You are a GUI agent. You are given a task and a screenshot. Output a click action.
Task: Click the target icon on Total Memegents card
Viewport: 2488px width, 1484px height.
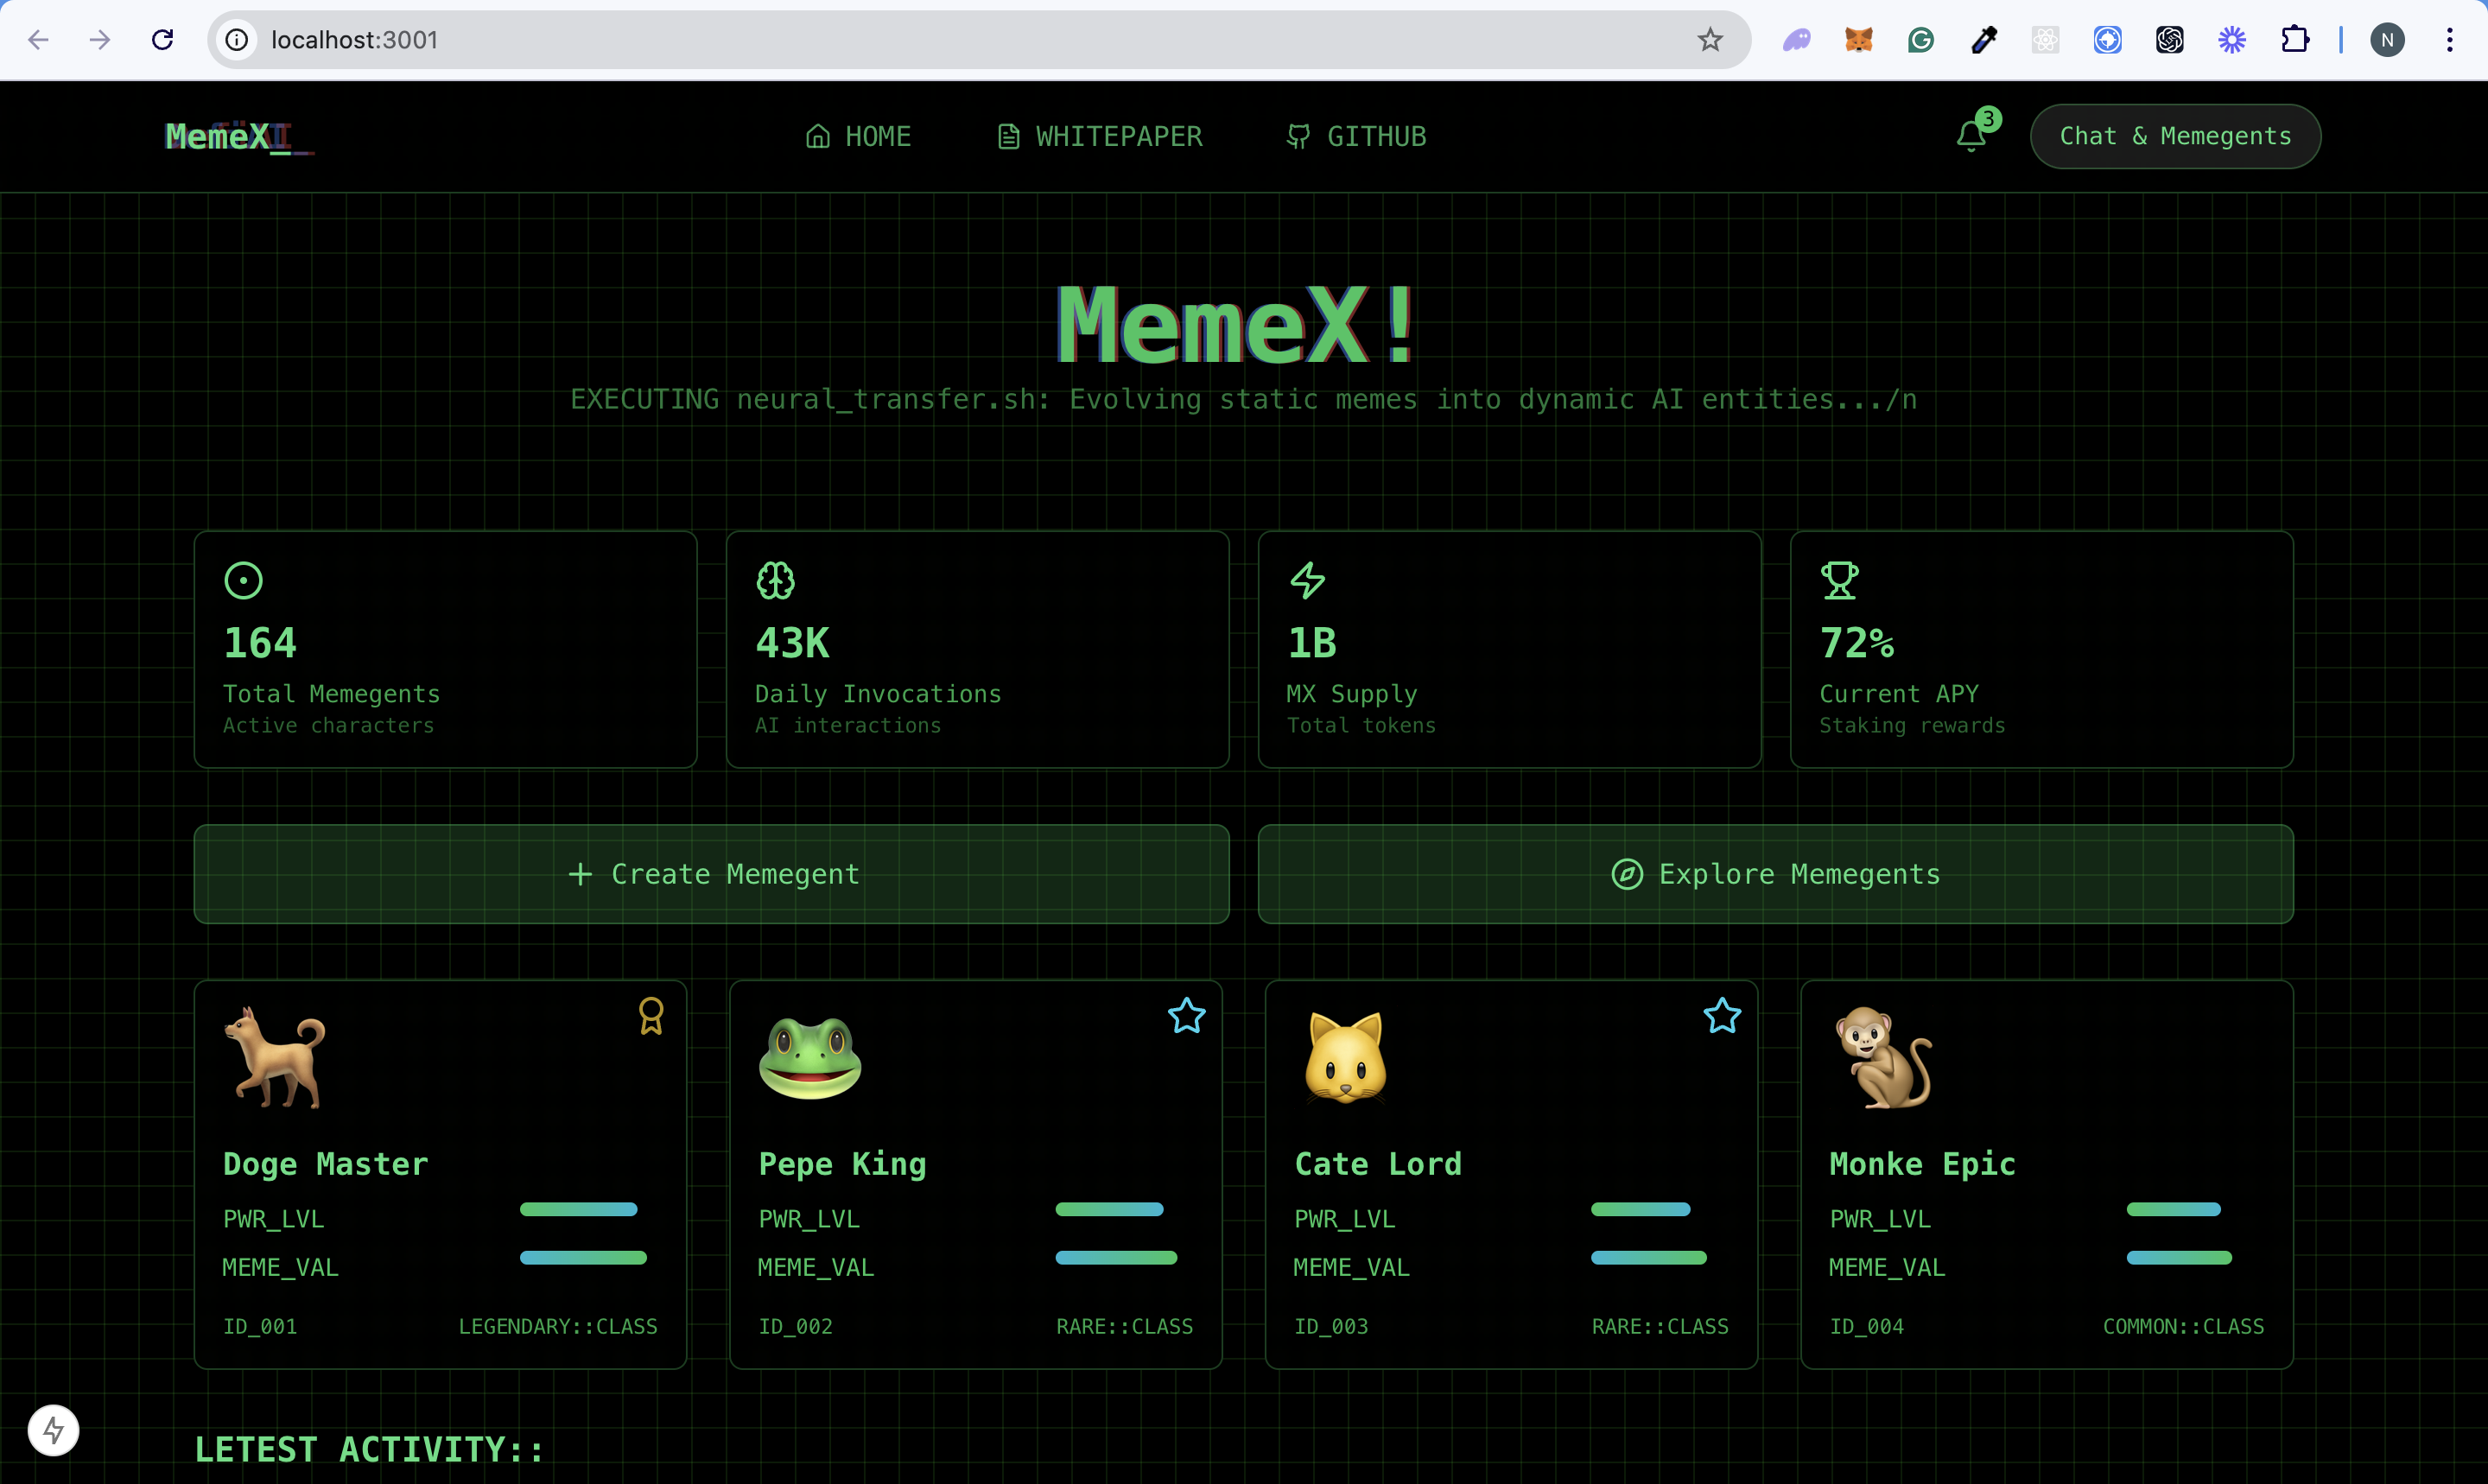pyautogui.click(x=244, y=580)
